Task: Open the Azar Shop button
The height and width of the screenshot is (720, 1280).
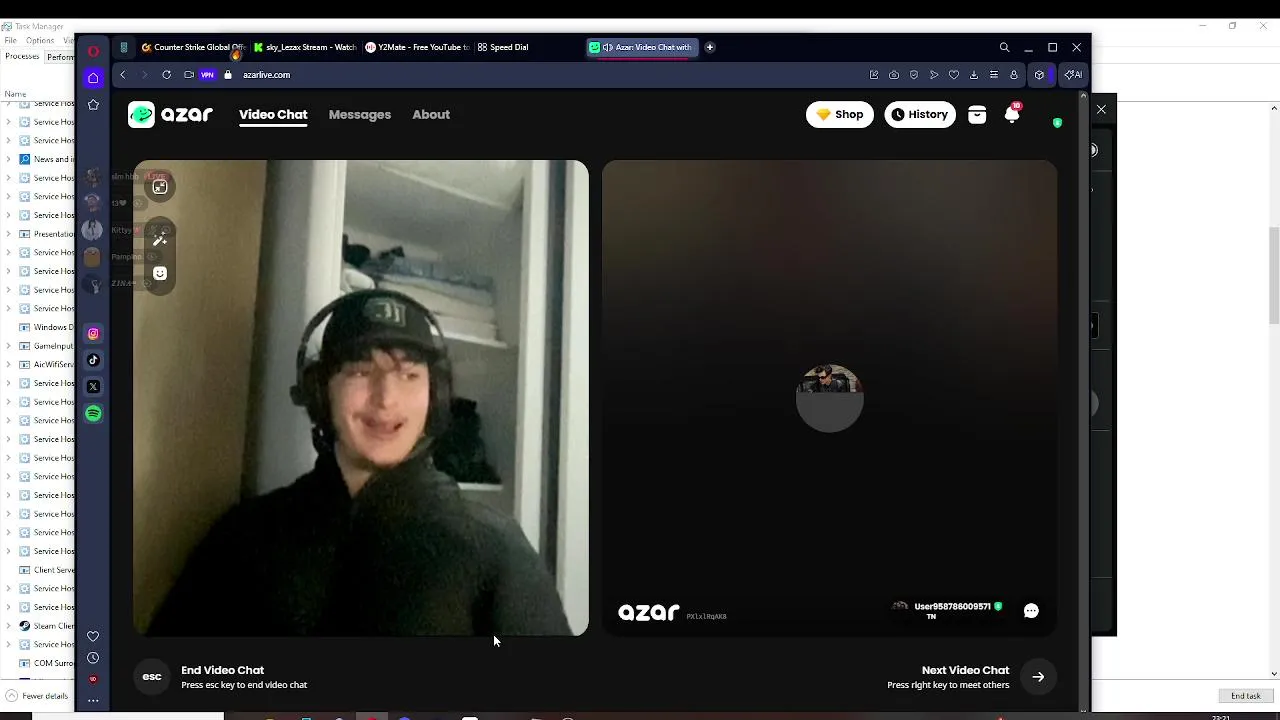Action: 840,114
